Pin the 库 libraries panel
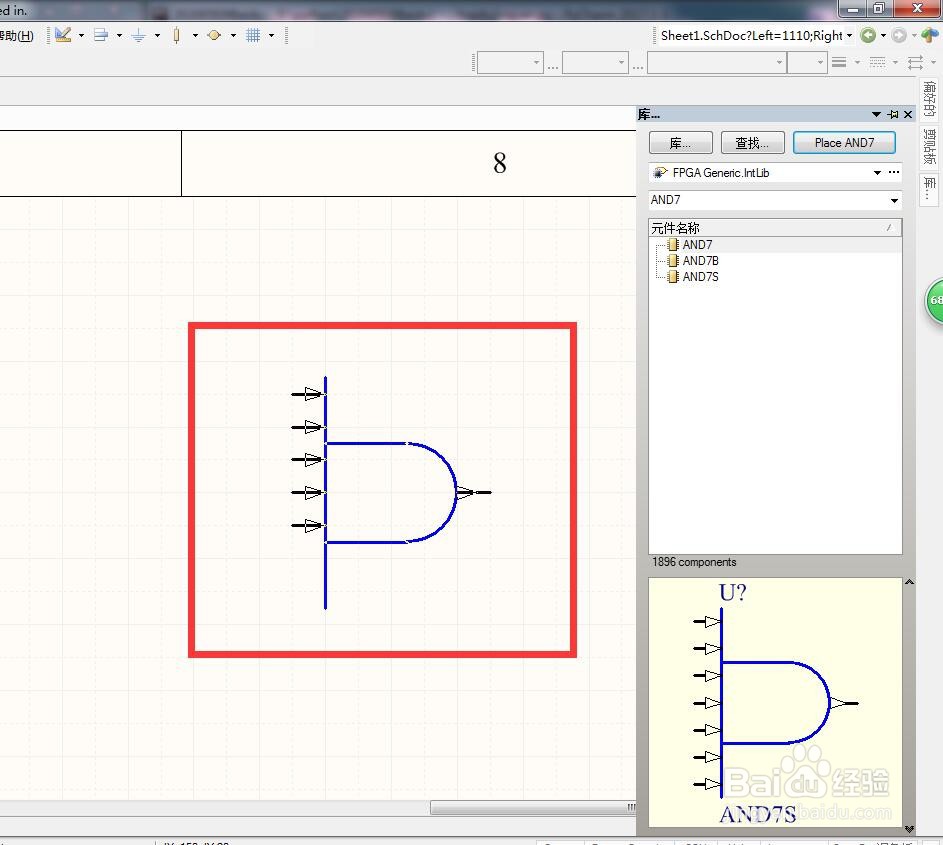The height and width of the screenshot is (845, 943). click(x=893, y=114)
